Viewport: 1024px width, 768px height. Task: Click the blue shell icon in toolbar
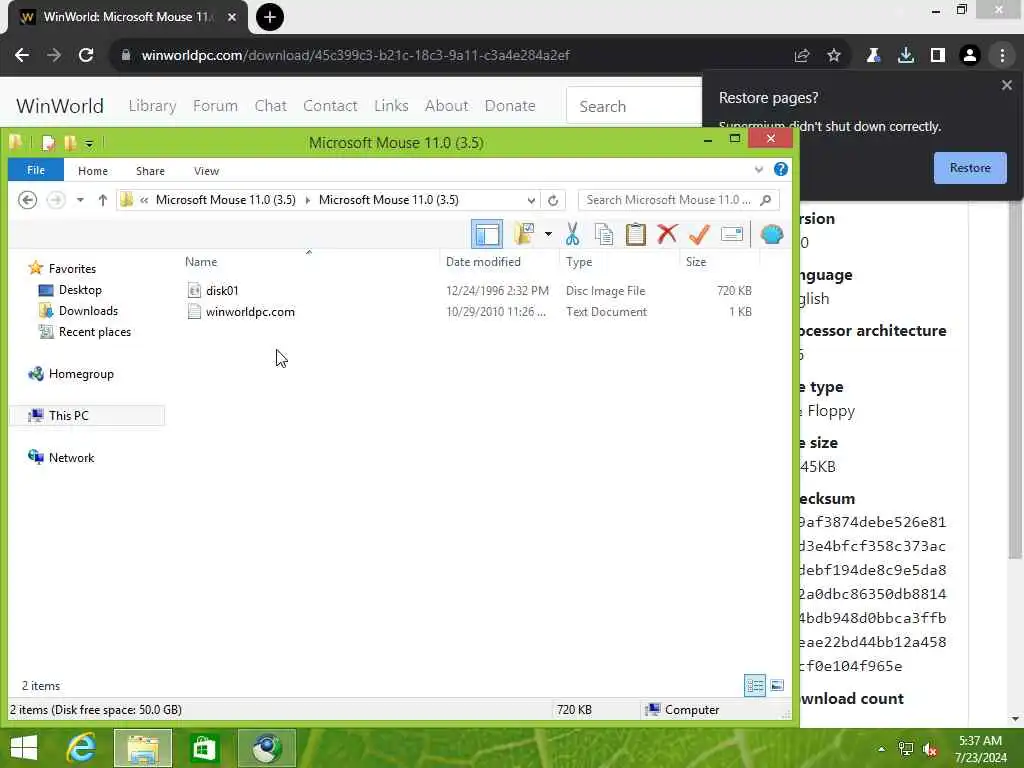(x=772, y=234)
